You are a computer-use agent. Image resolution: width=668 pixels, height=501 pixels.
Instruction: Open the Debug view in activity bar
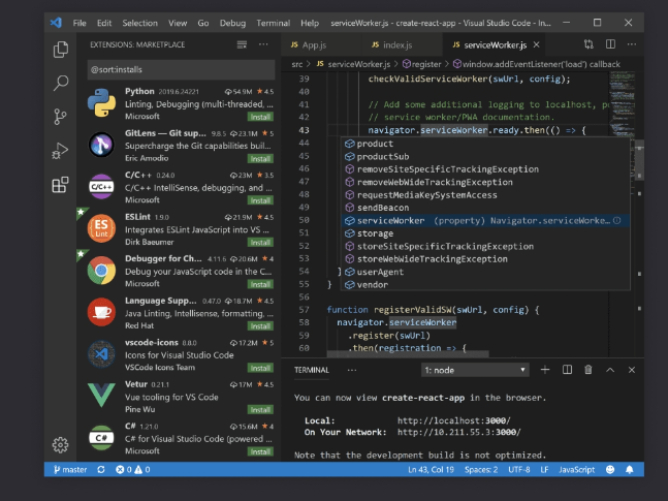pos(60,150)
